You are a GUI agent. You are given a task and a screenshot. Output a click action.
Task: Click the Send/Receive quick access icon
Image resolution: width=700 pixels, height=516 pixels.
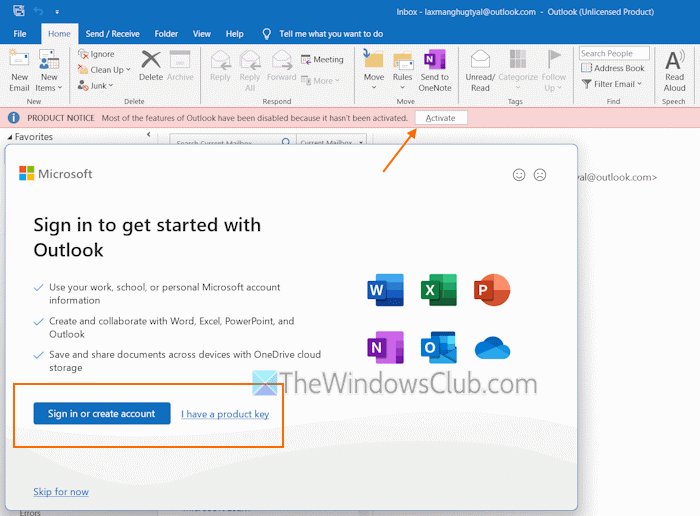(x=19, y=11)
